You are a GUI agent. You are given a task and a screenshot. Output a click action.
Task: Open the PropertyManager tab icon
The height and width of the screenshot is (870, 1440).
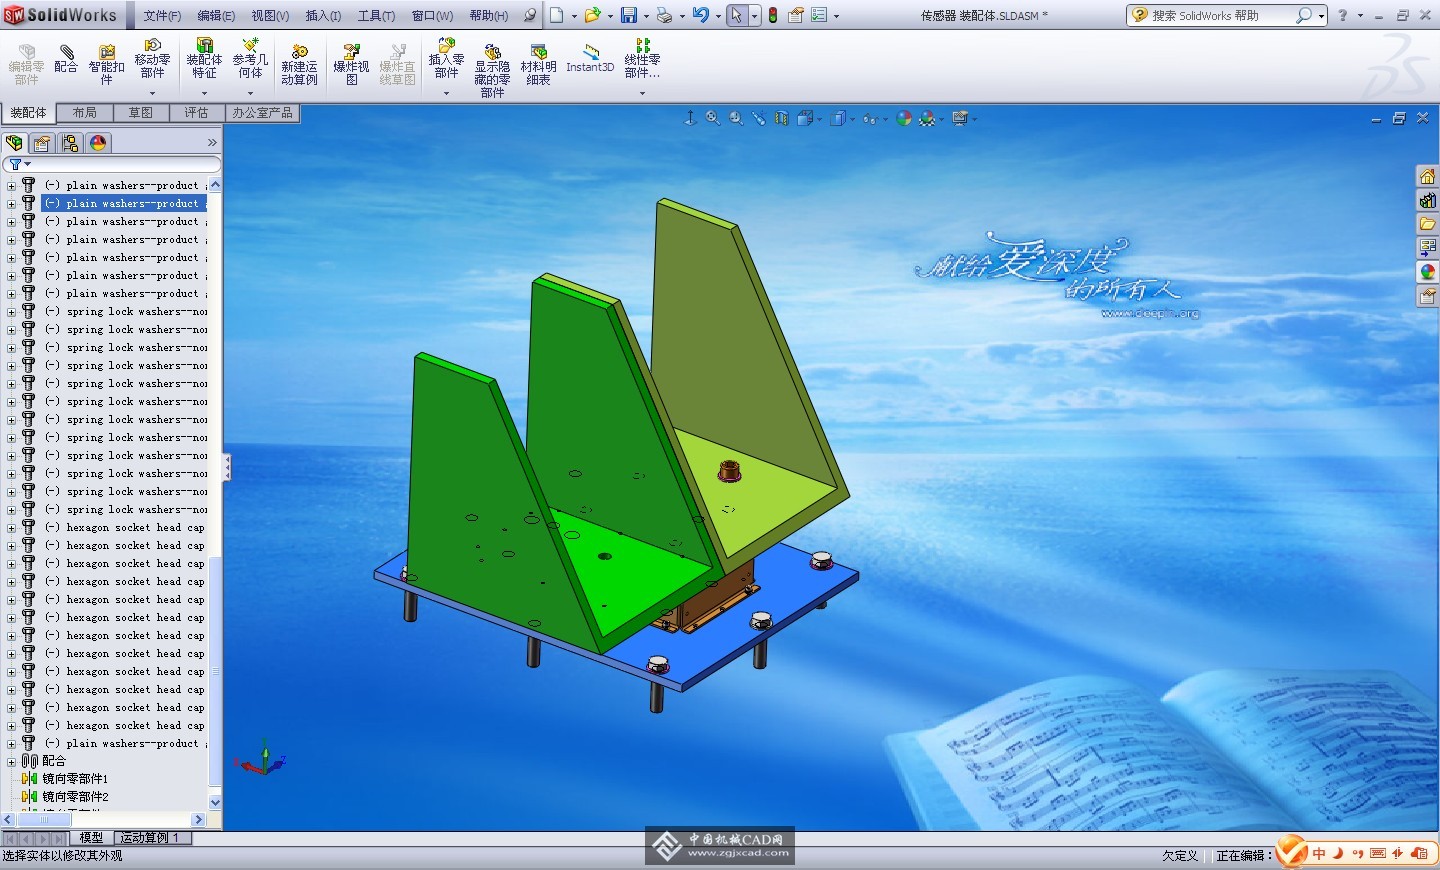coord(42,143)
